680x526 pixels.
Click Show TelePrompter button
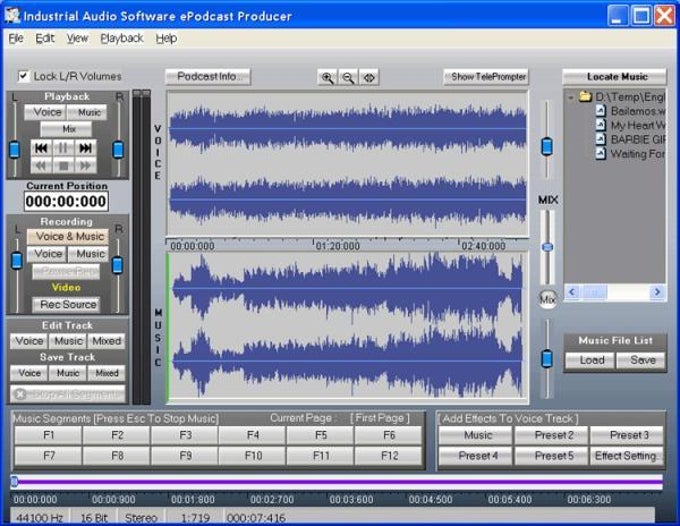coord(486,77)
